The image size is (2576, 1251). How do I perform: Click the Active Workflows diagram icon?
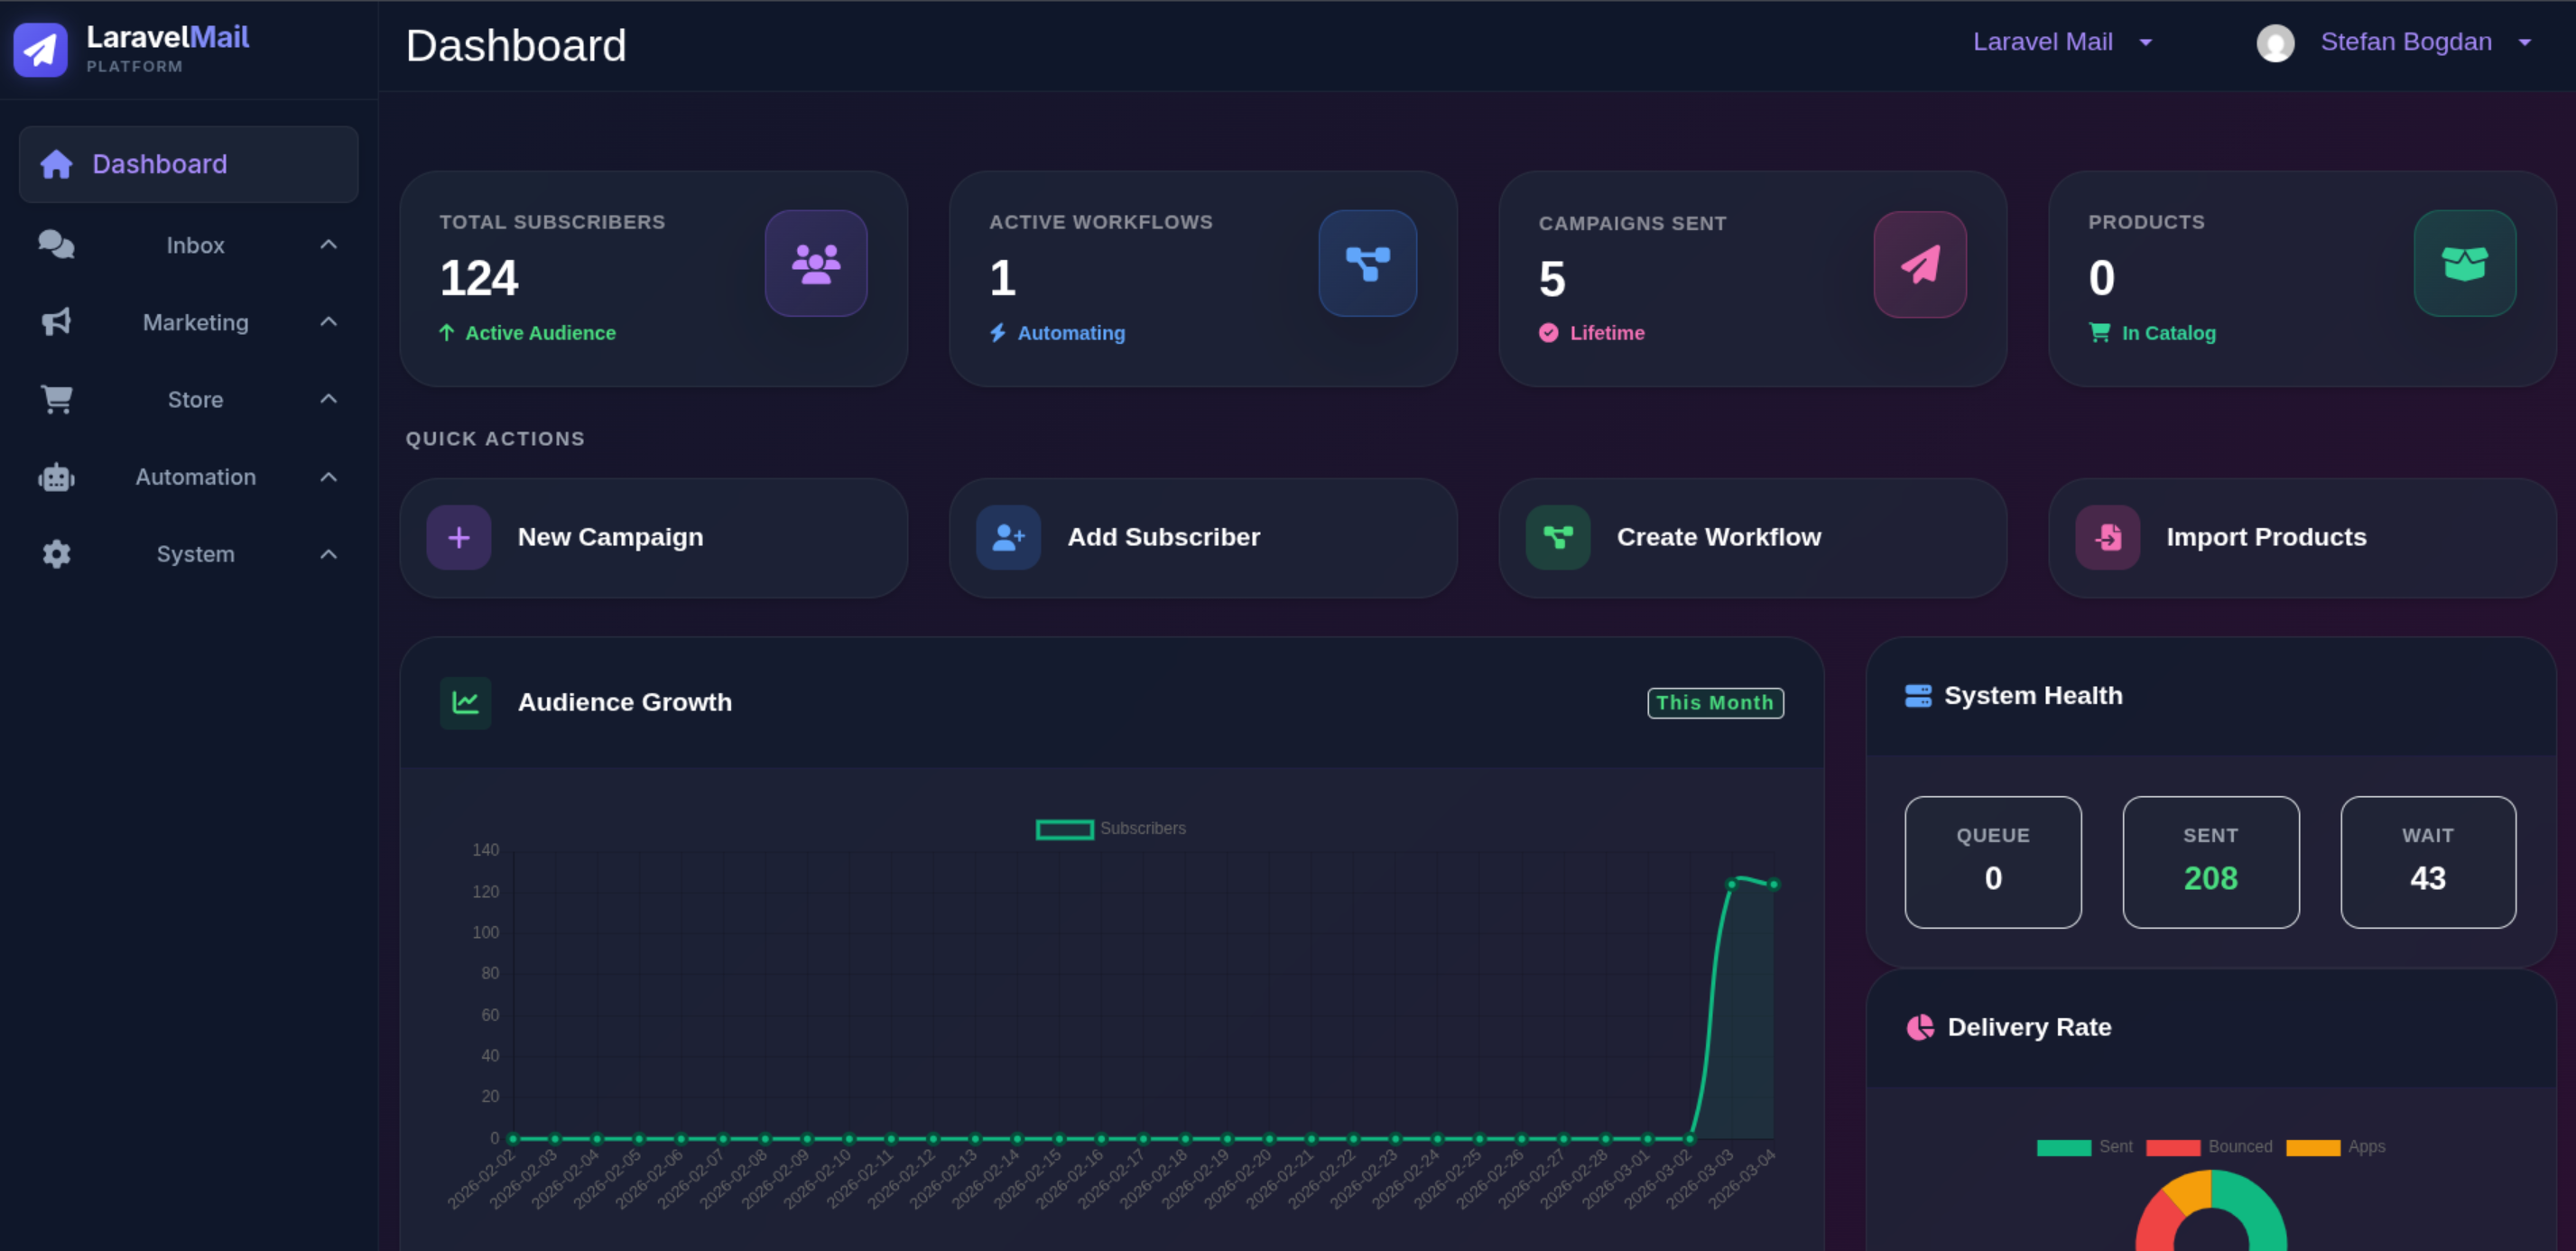coord(1367,263)
